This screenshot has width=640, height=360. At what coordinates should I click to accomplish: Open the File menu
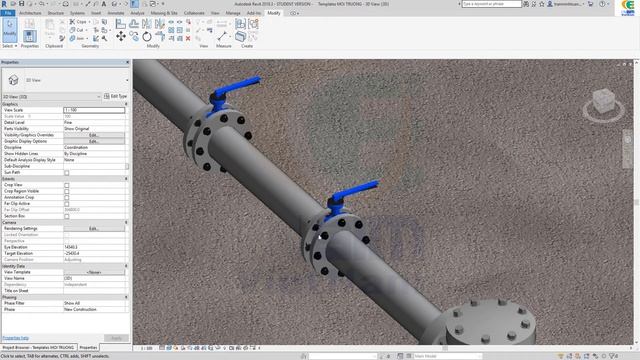[8, 13]
